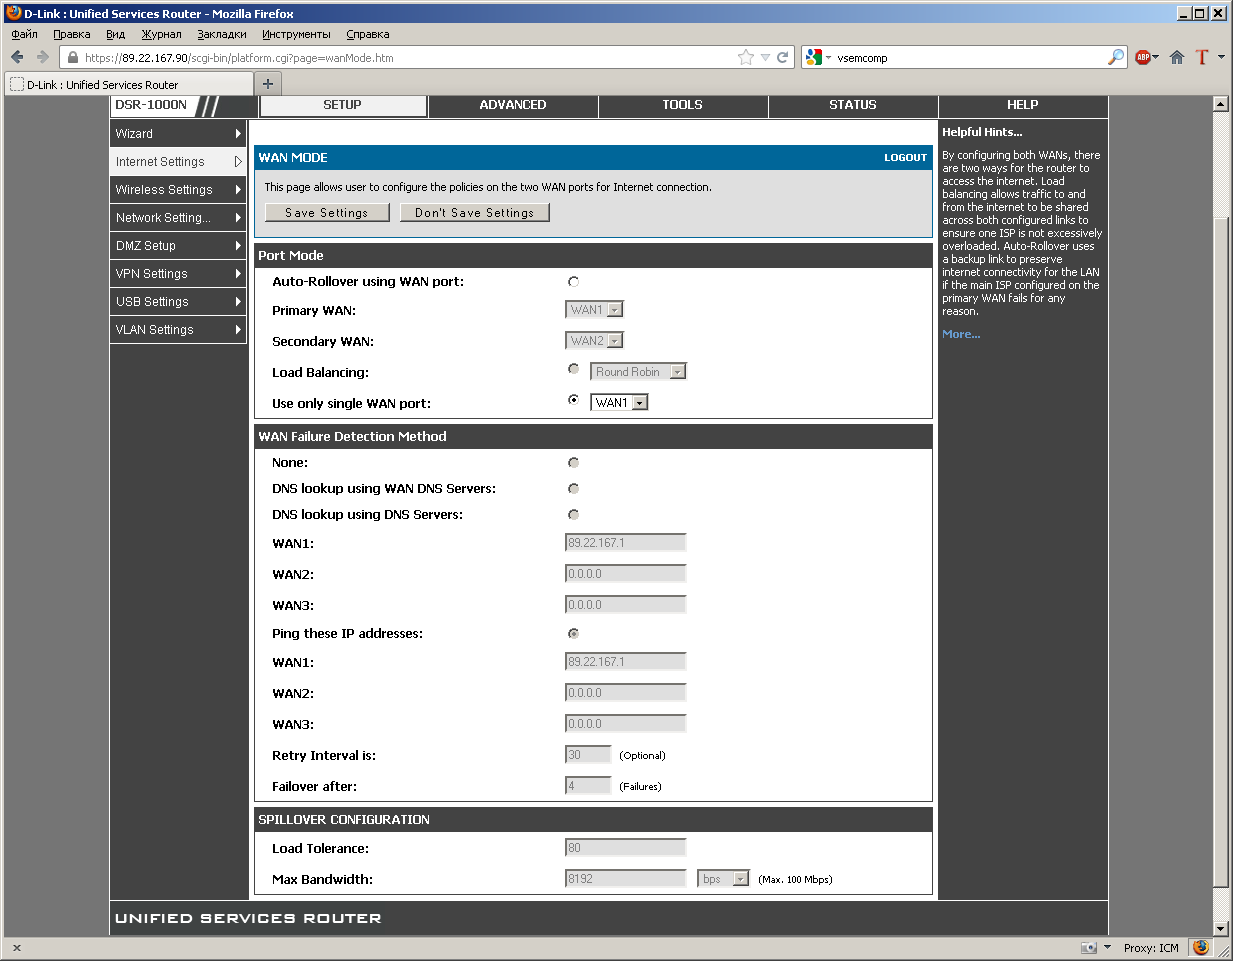Reload the page with the refresh icon
This screenshot has height=961, width=1233.
click(783, 57)
